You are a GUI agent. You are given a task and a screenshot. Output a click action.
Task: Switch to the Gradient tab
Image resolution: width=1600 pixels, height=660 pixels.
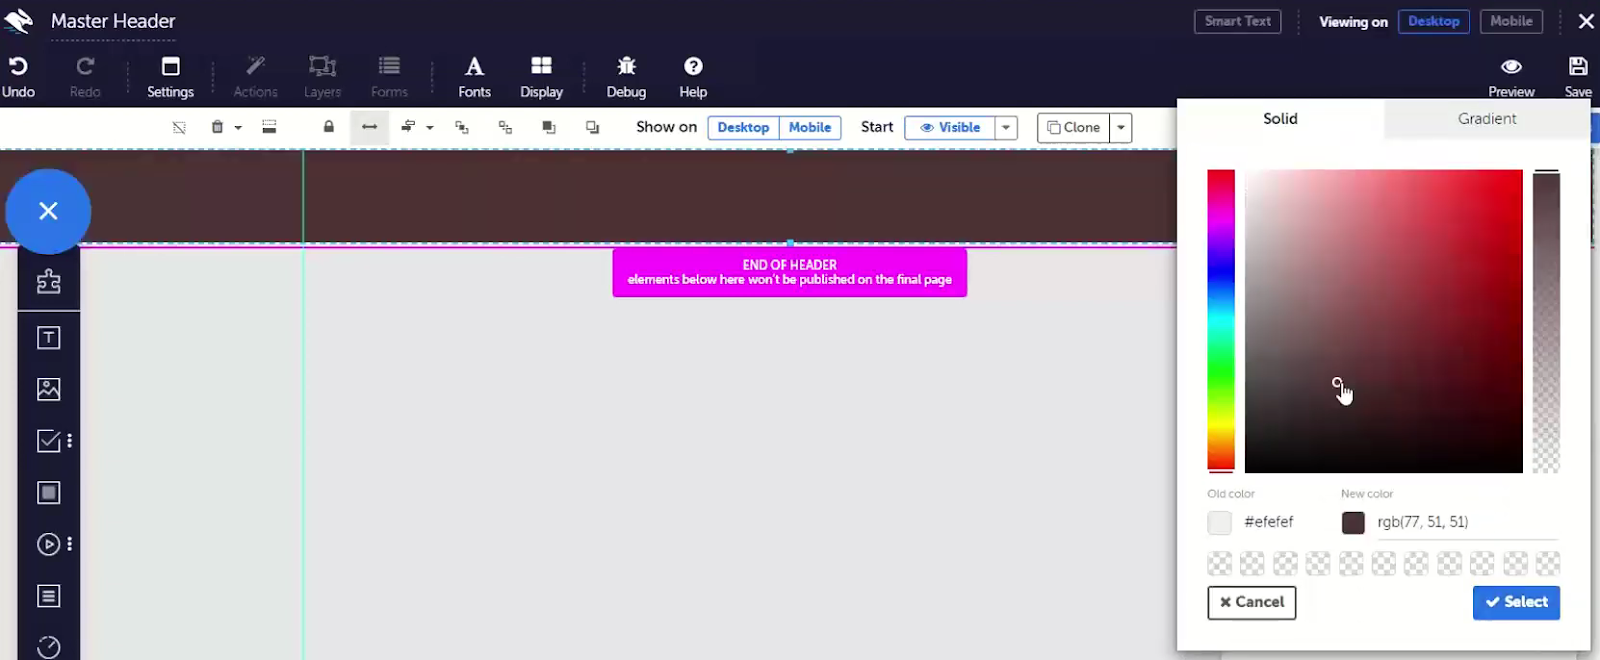click(1487, 118)
